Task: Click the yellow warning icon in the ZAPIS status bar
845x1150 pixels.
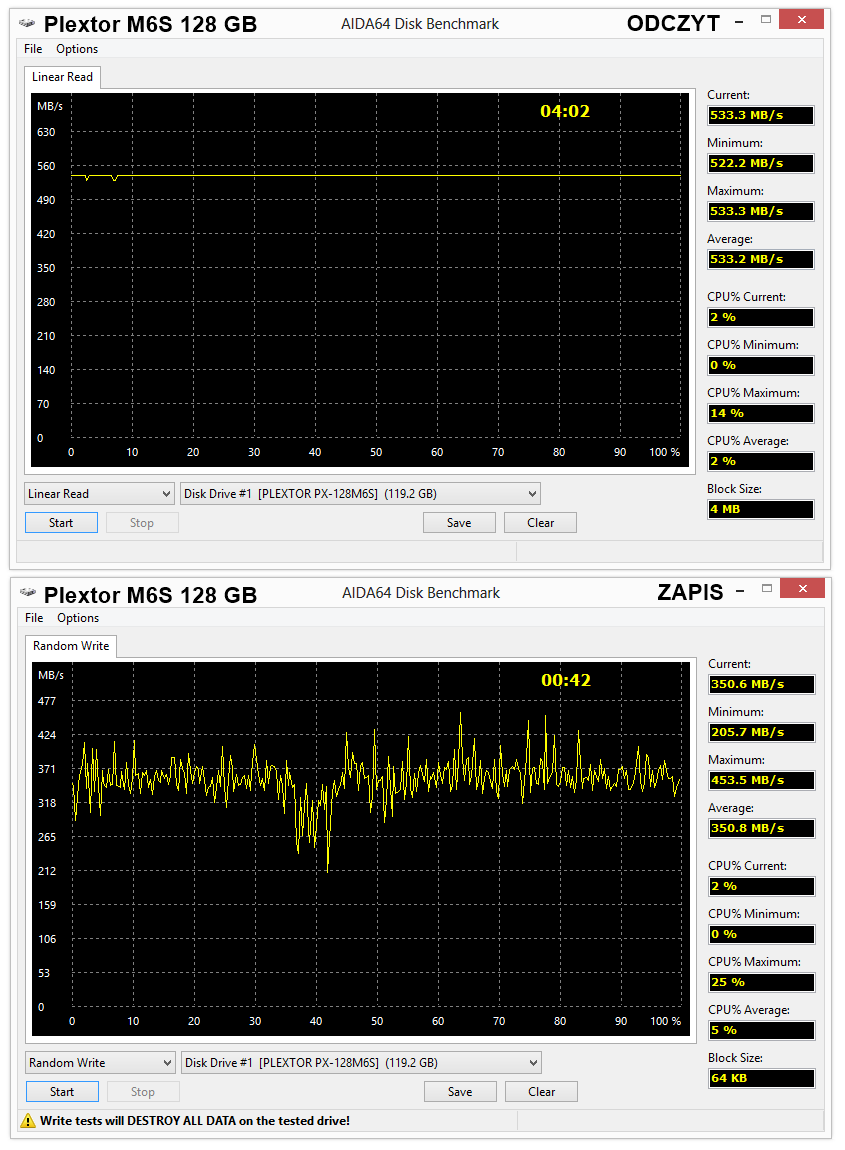Action: (x=28, y=1121)
